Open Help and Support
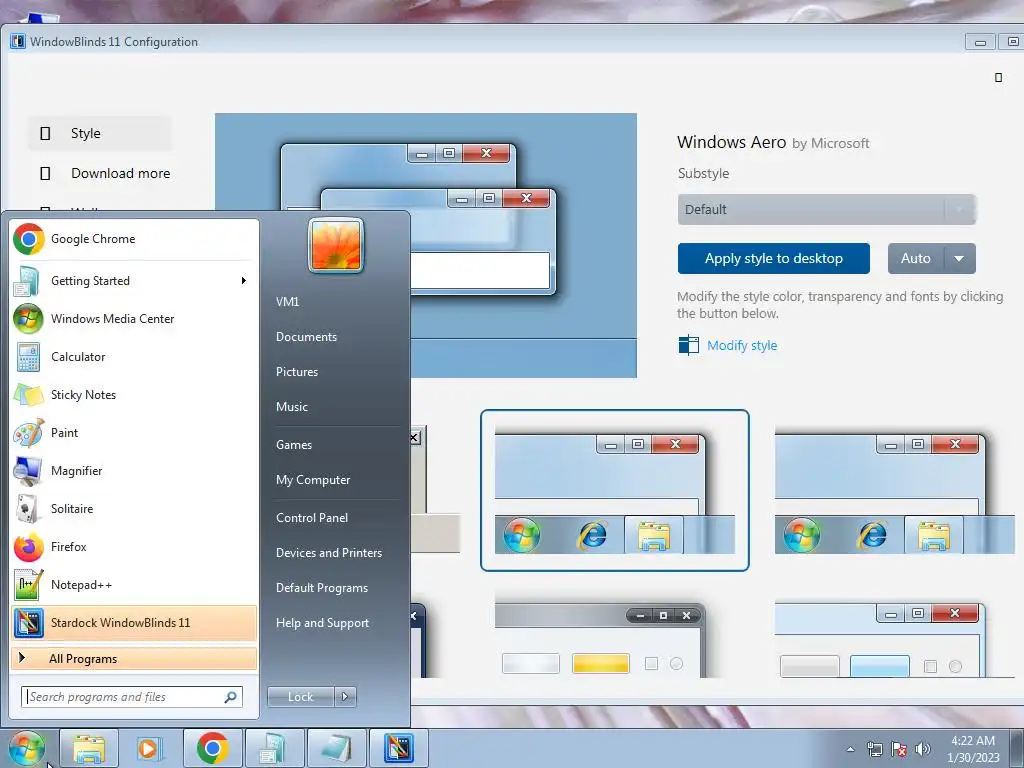This screenshot has width=1024, height=768. 323,623
